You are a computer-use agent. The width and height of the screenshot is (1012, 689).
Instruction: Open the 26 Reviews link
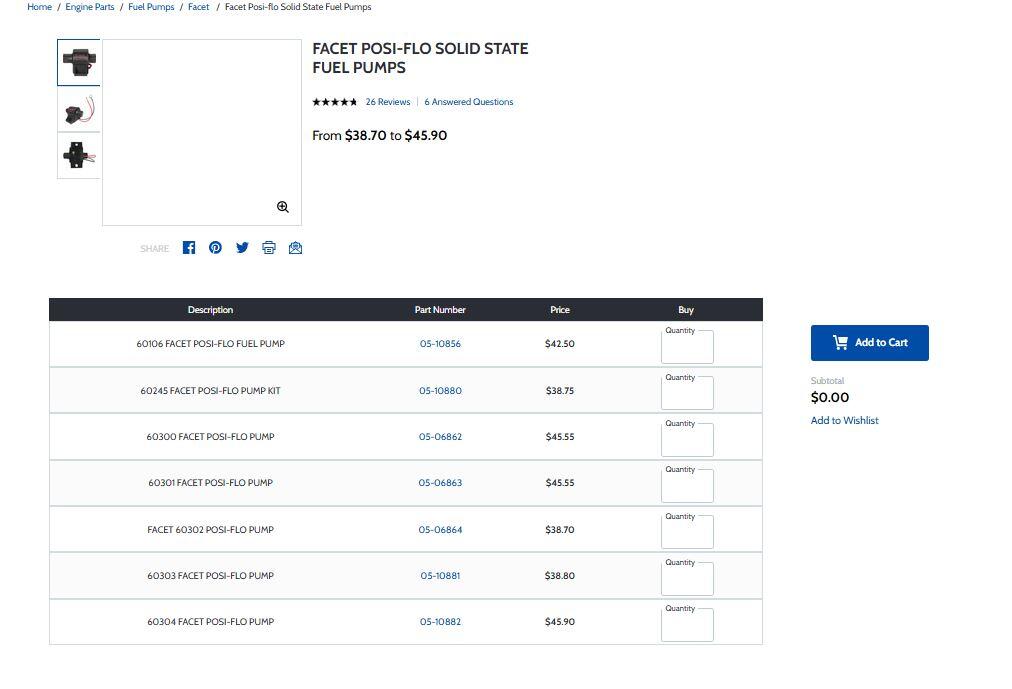click(x=388, y=102)
